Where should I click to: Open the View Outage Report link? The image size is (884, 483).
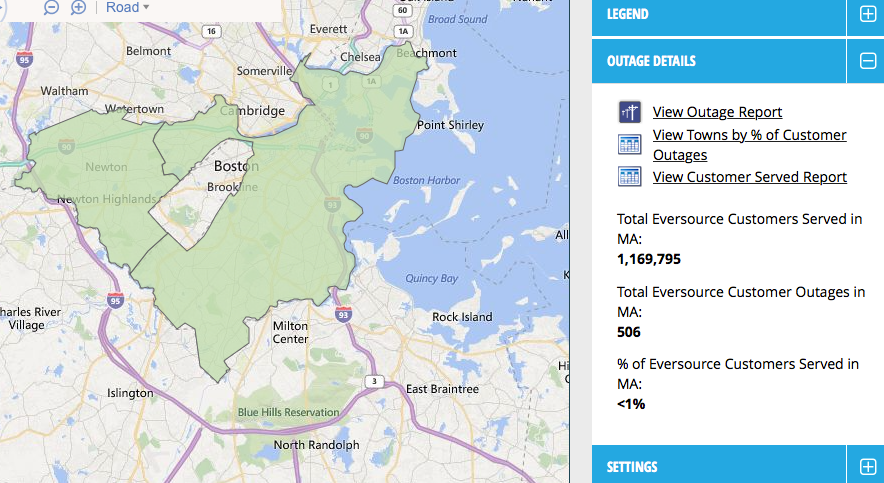pos(717,112)
